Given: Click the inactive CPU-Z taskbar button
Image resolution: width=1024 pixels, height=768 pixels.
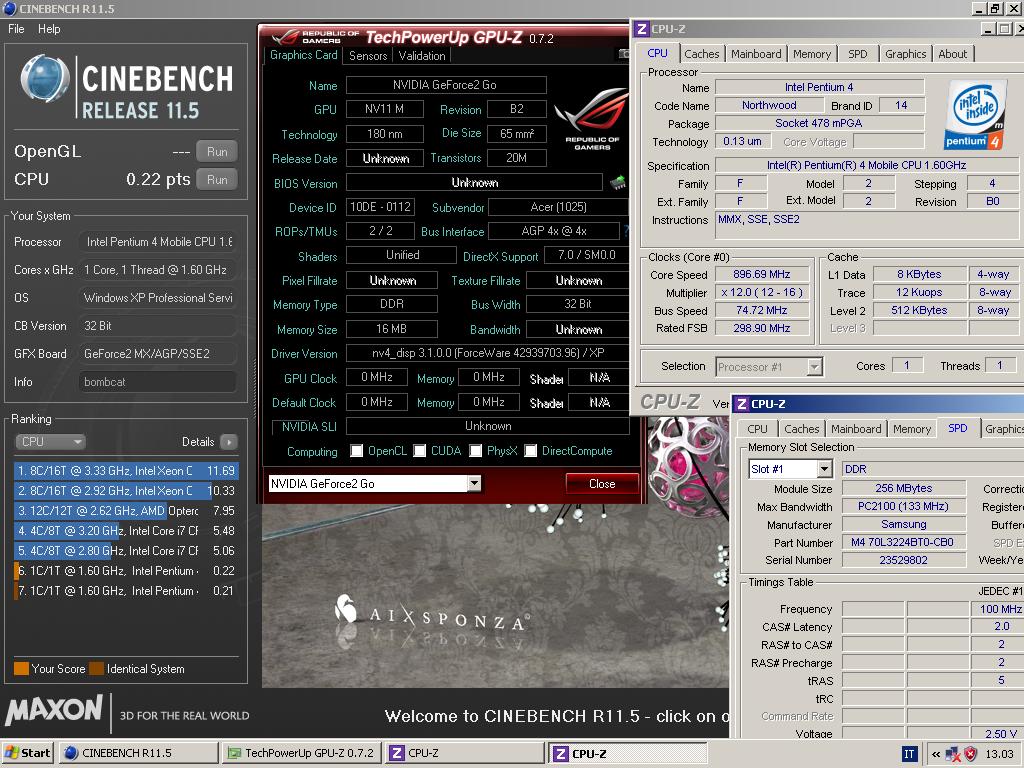Looking at the screenshot, I should (464, 753).
